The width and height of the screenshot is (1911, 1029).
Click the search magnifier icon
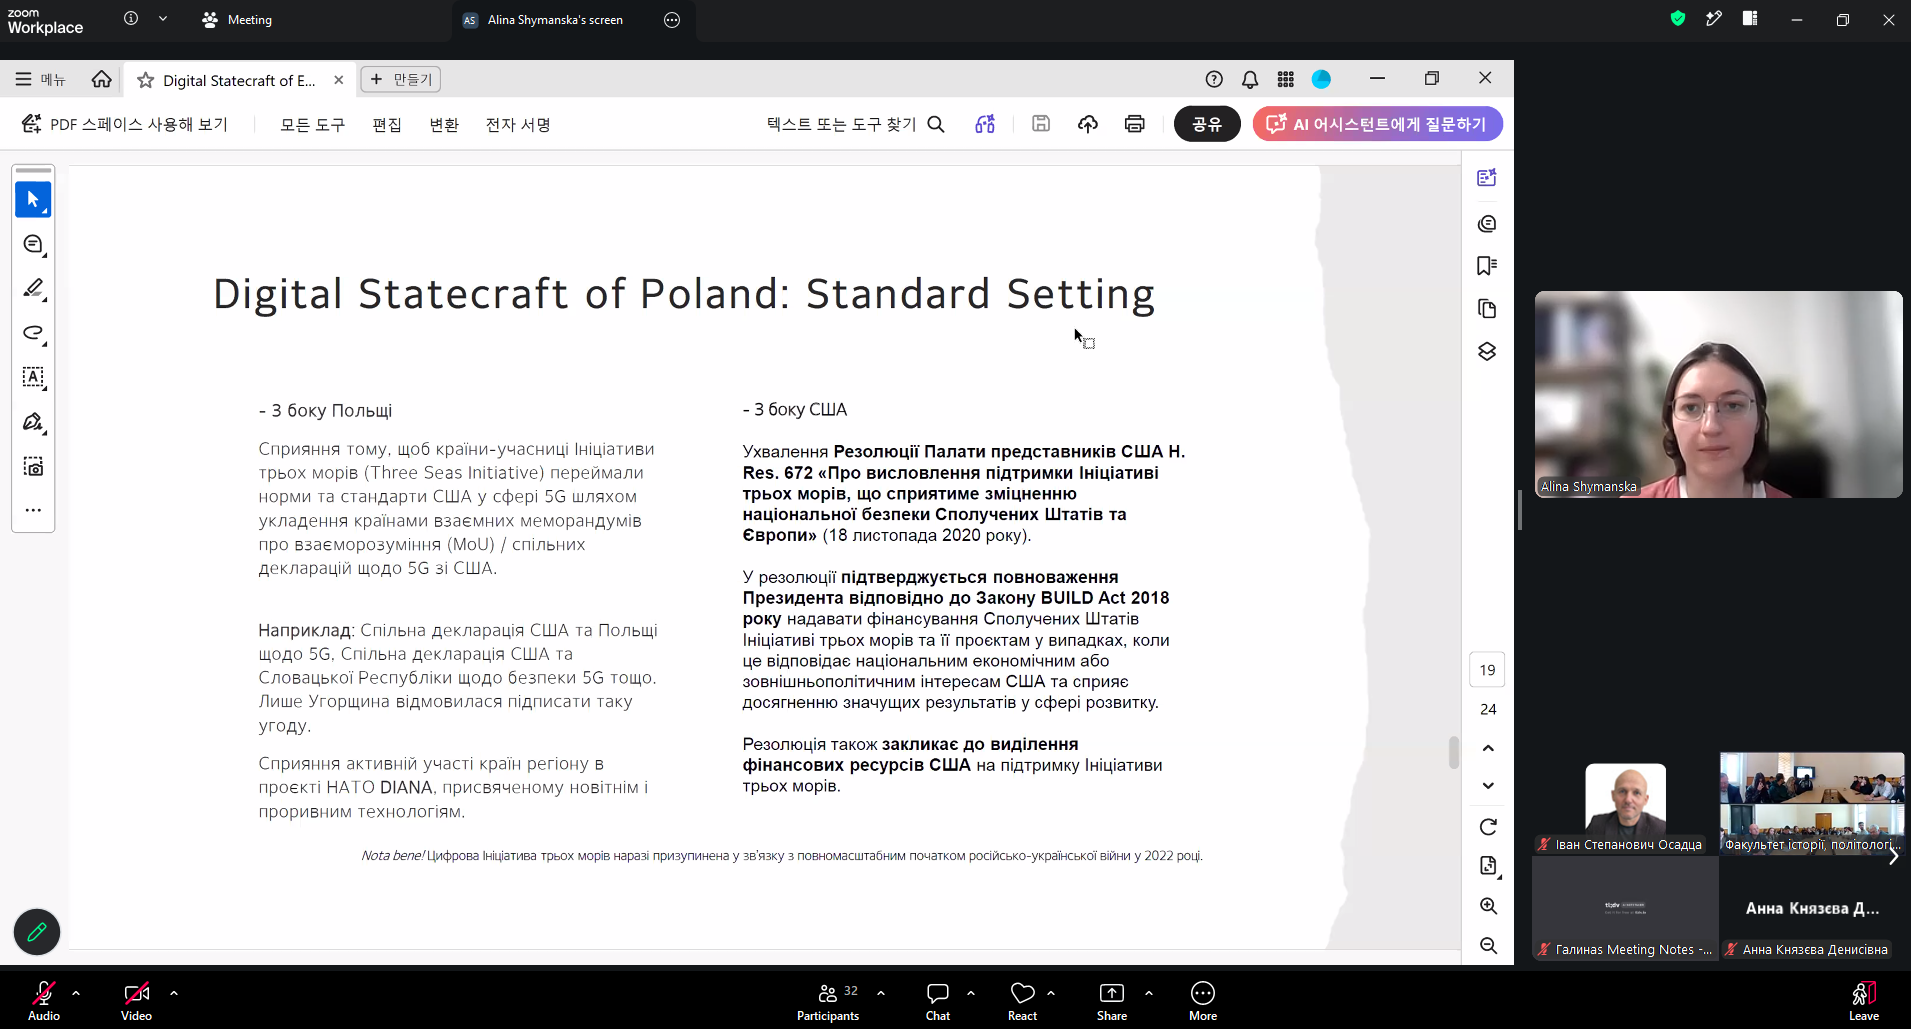coord(936,124)
